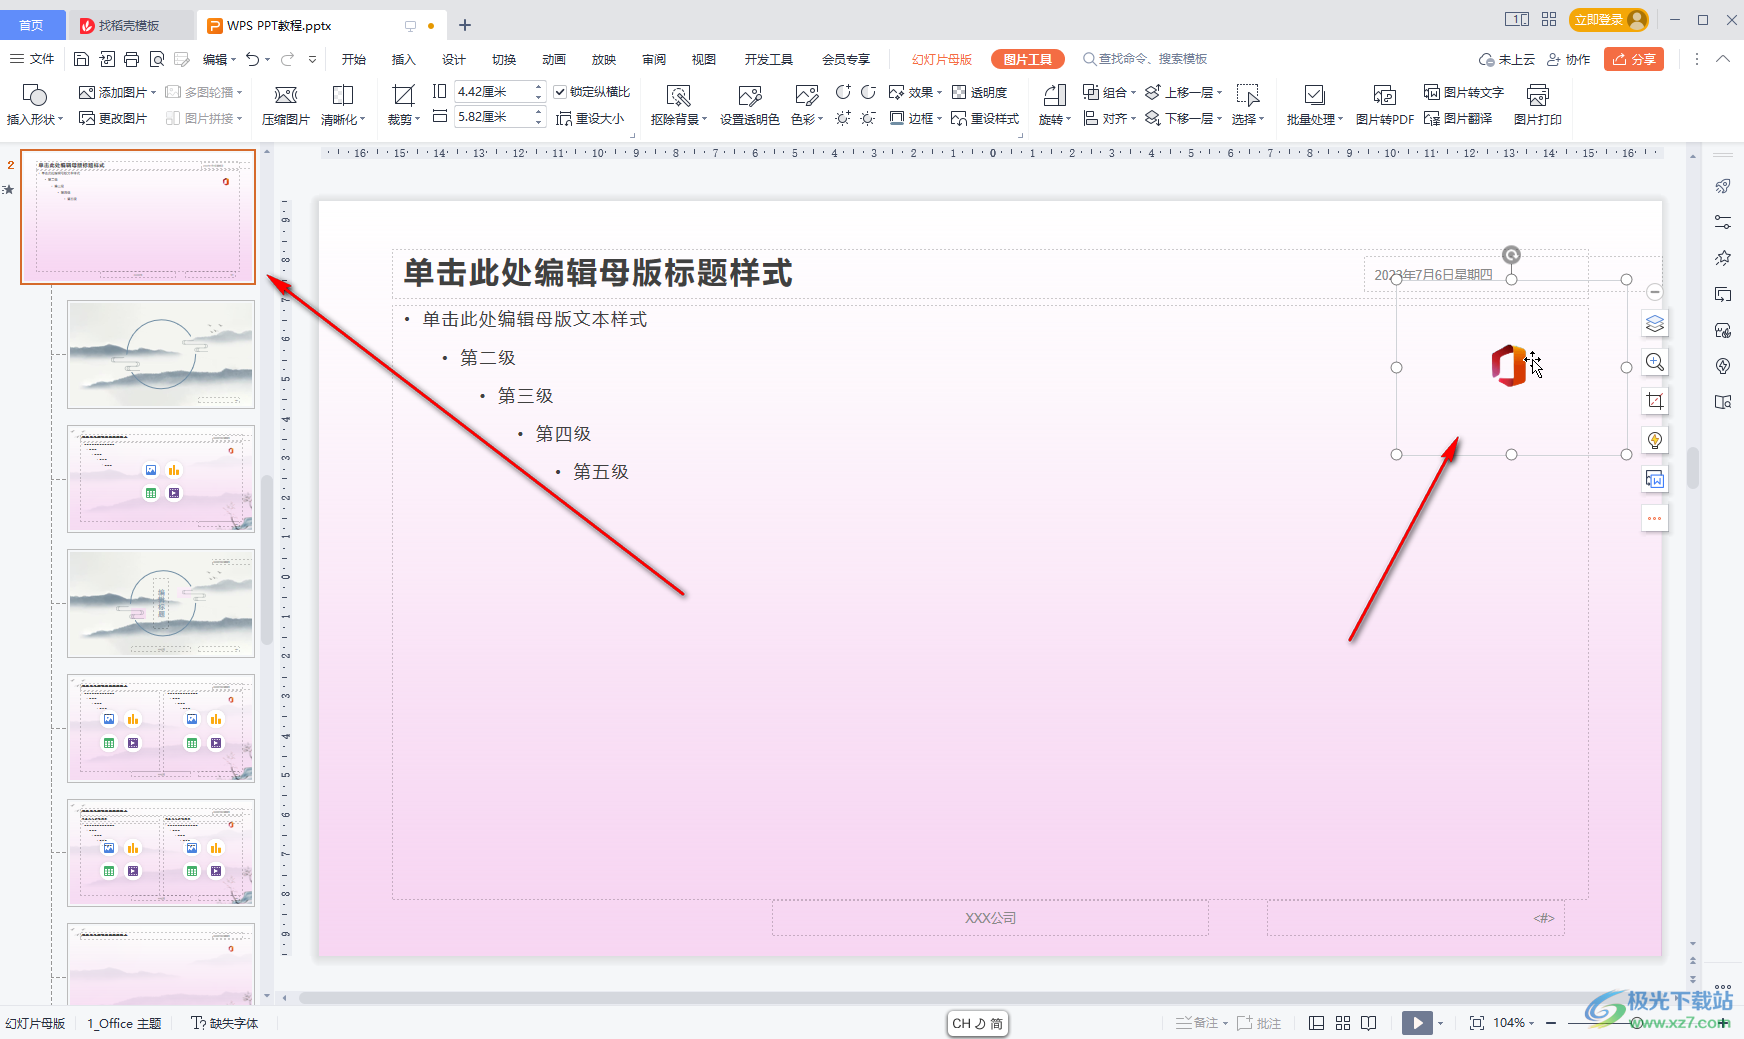Click the Change Picture (更改图片) button
The width and height of the screenshot is (1744, 1039).
pyautogui.click(x=113, y=118)
